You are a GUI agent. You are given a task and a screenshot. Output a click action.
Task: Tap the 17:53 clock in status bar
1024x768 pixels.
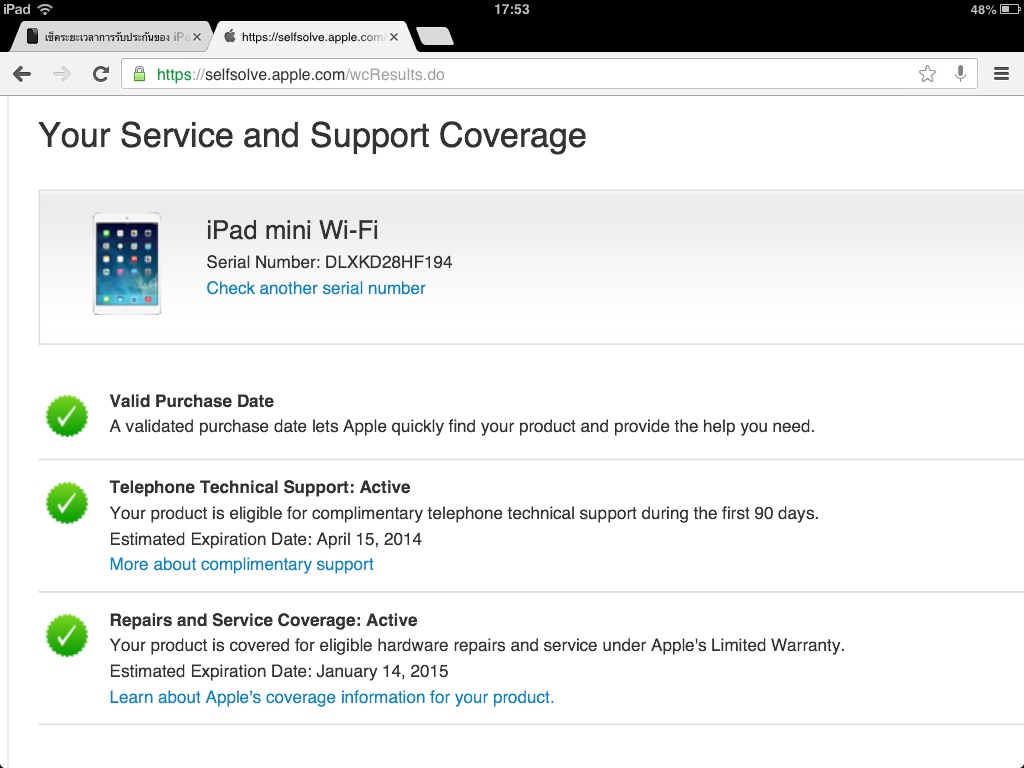511,9
